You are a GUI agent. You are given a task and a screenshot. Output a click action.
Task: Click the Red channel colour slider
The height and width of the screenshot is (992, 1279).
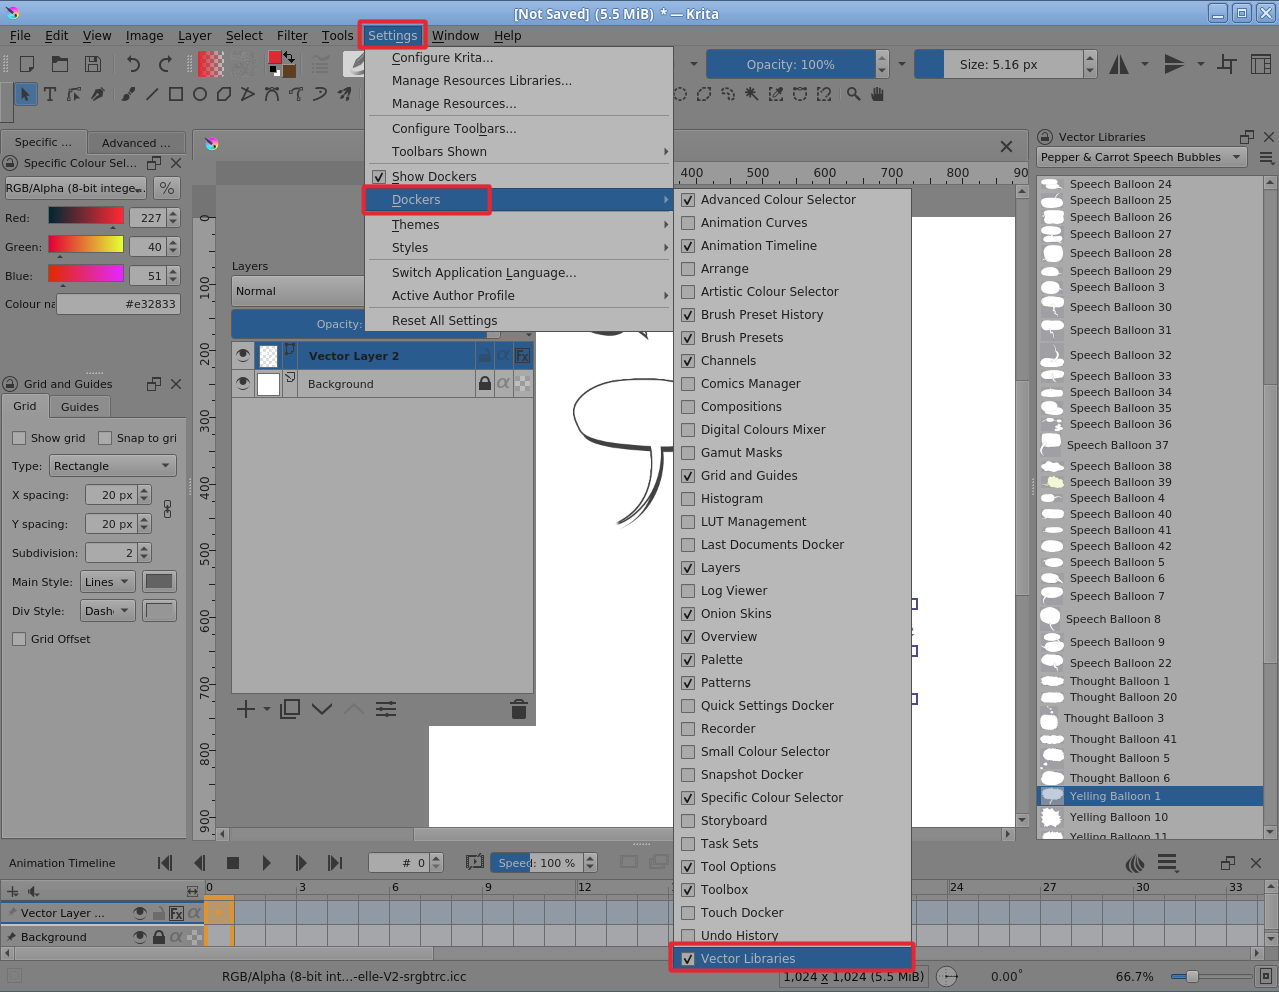tap(86, 217)
